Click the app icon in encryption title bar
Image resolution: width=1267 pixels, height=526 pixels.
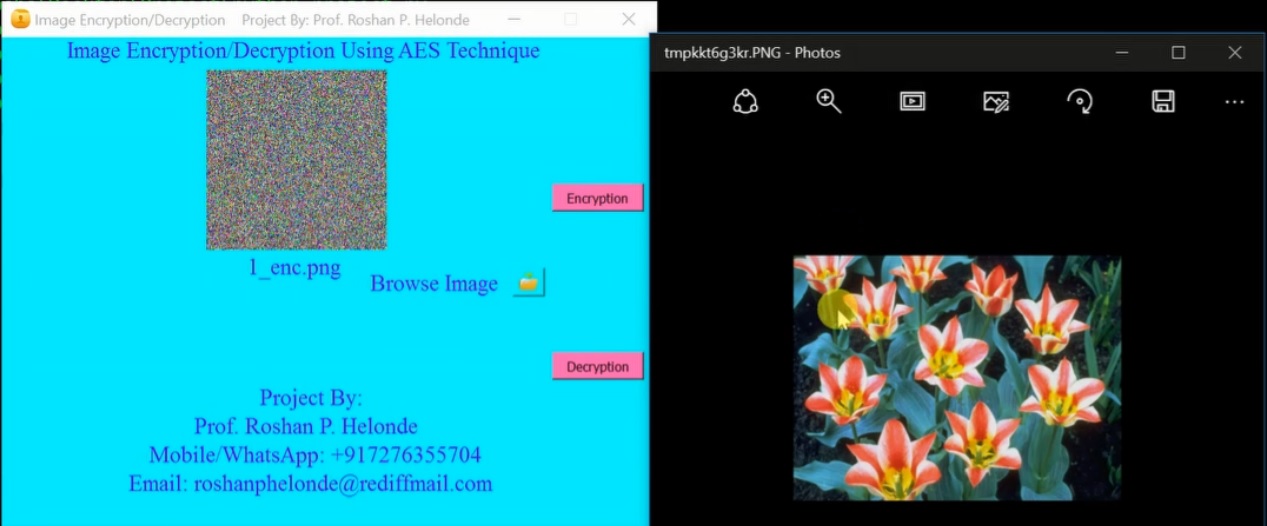tap(20, 19)
